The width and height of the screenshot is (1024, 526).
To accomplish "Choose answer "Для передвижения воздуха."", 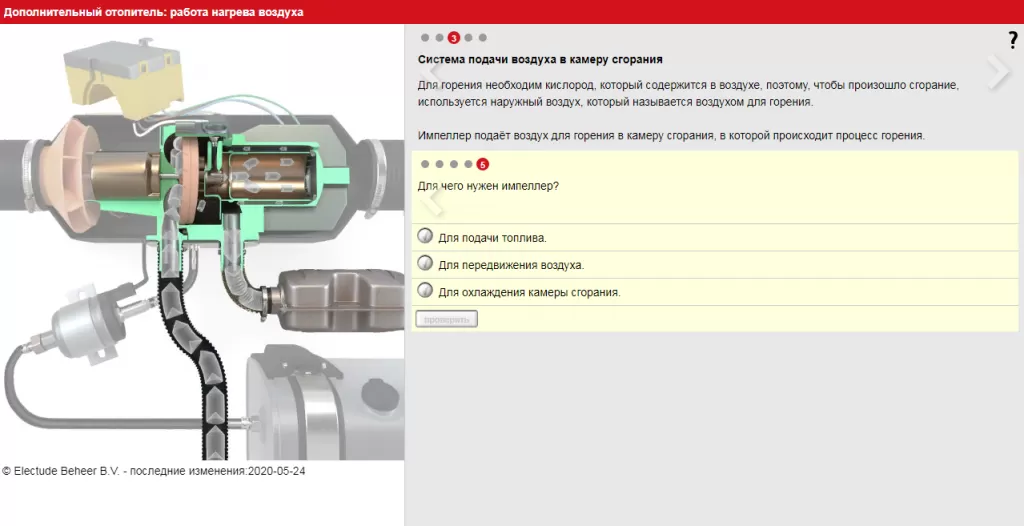I will [x=715, y=265].
